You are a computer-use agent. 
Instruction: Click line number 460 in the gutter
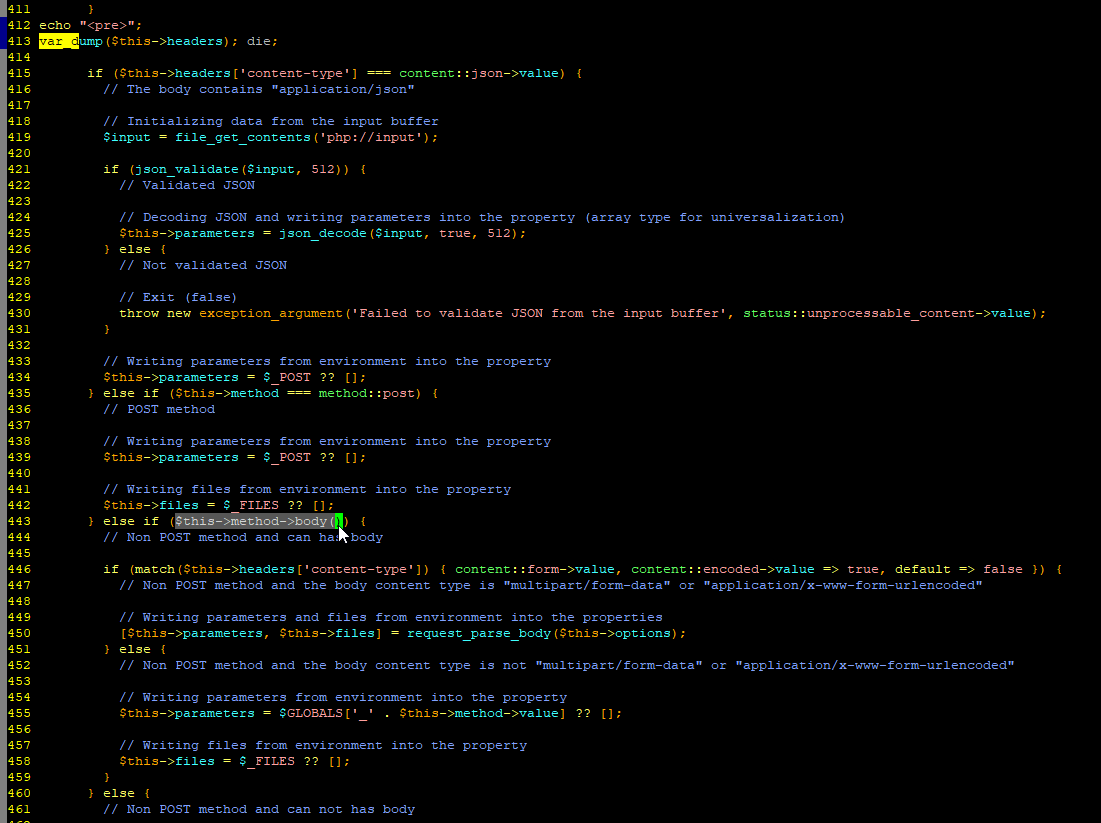click(18, 793)
